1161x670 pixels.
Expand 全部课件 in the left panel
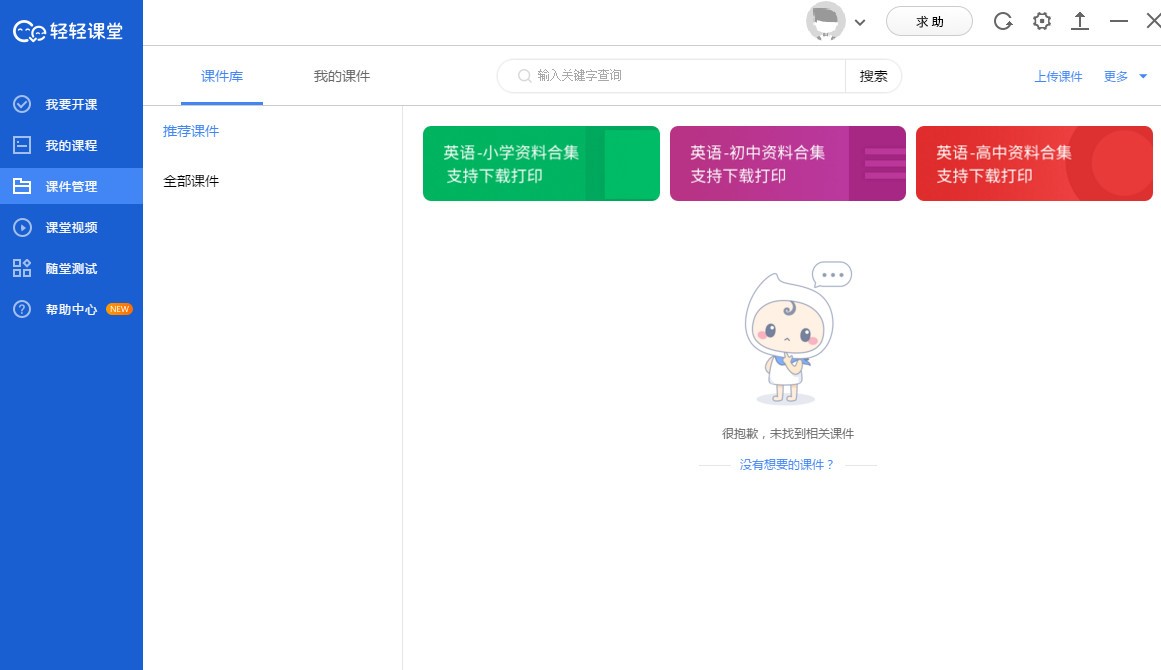[191, 181]
